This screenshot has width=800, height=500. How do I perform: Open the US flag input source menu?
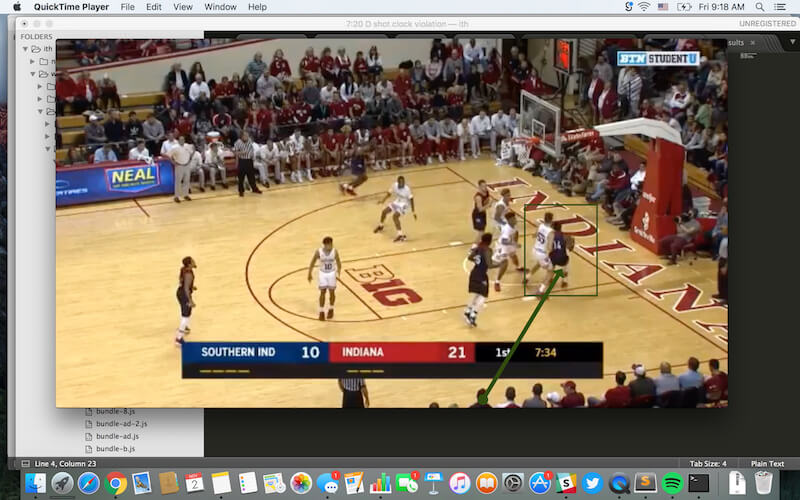[x=663, y=7]
